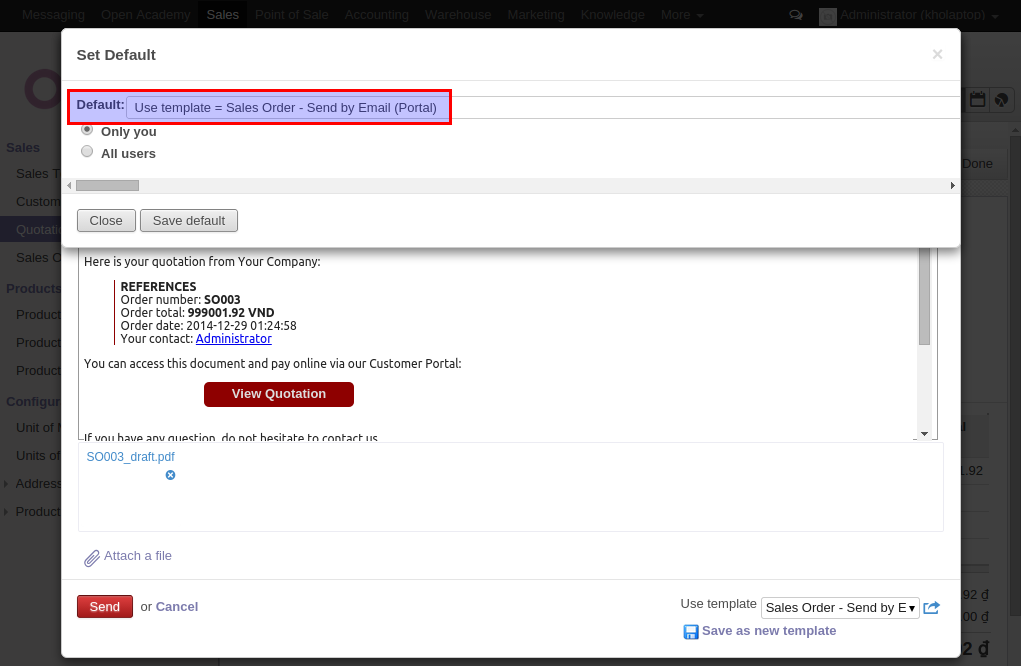Click the open template external link icon

coord(932,607)
